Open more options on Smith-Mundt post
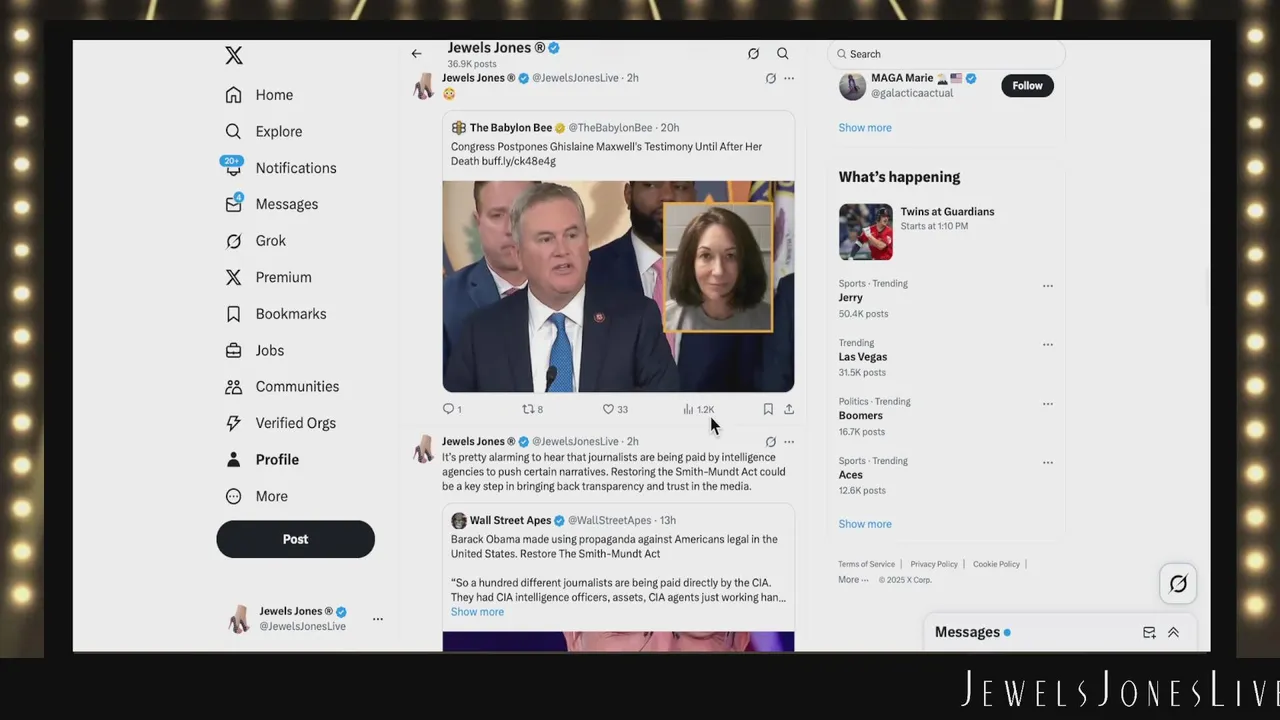 789,442
